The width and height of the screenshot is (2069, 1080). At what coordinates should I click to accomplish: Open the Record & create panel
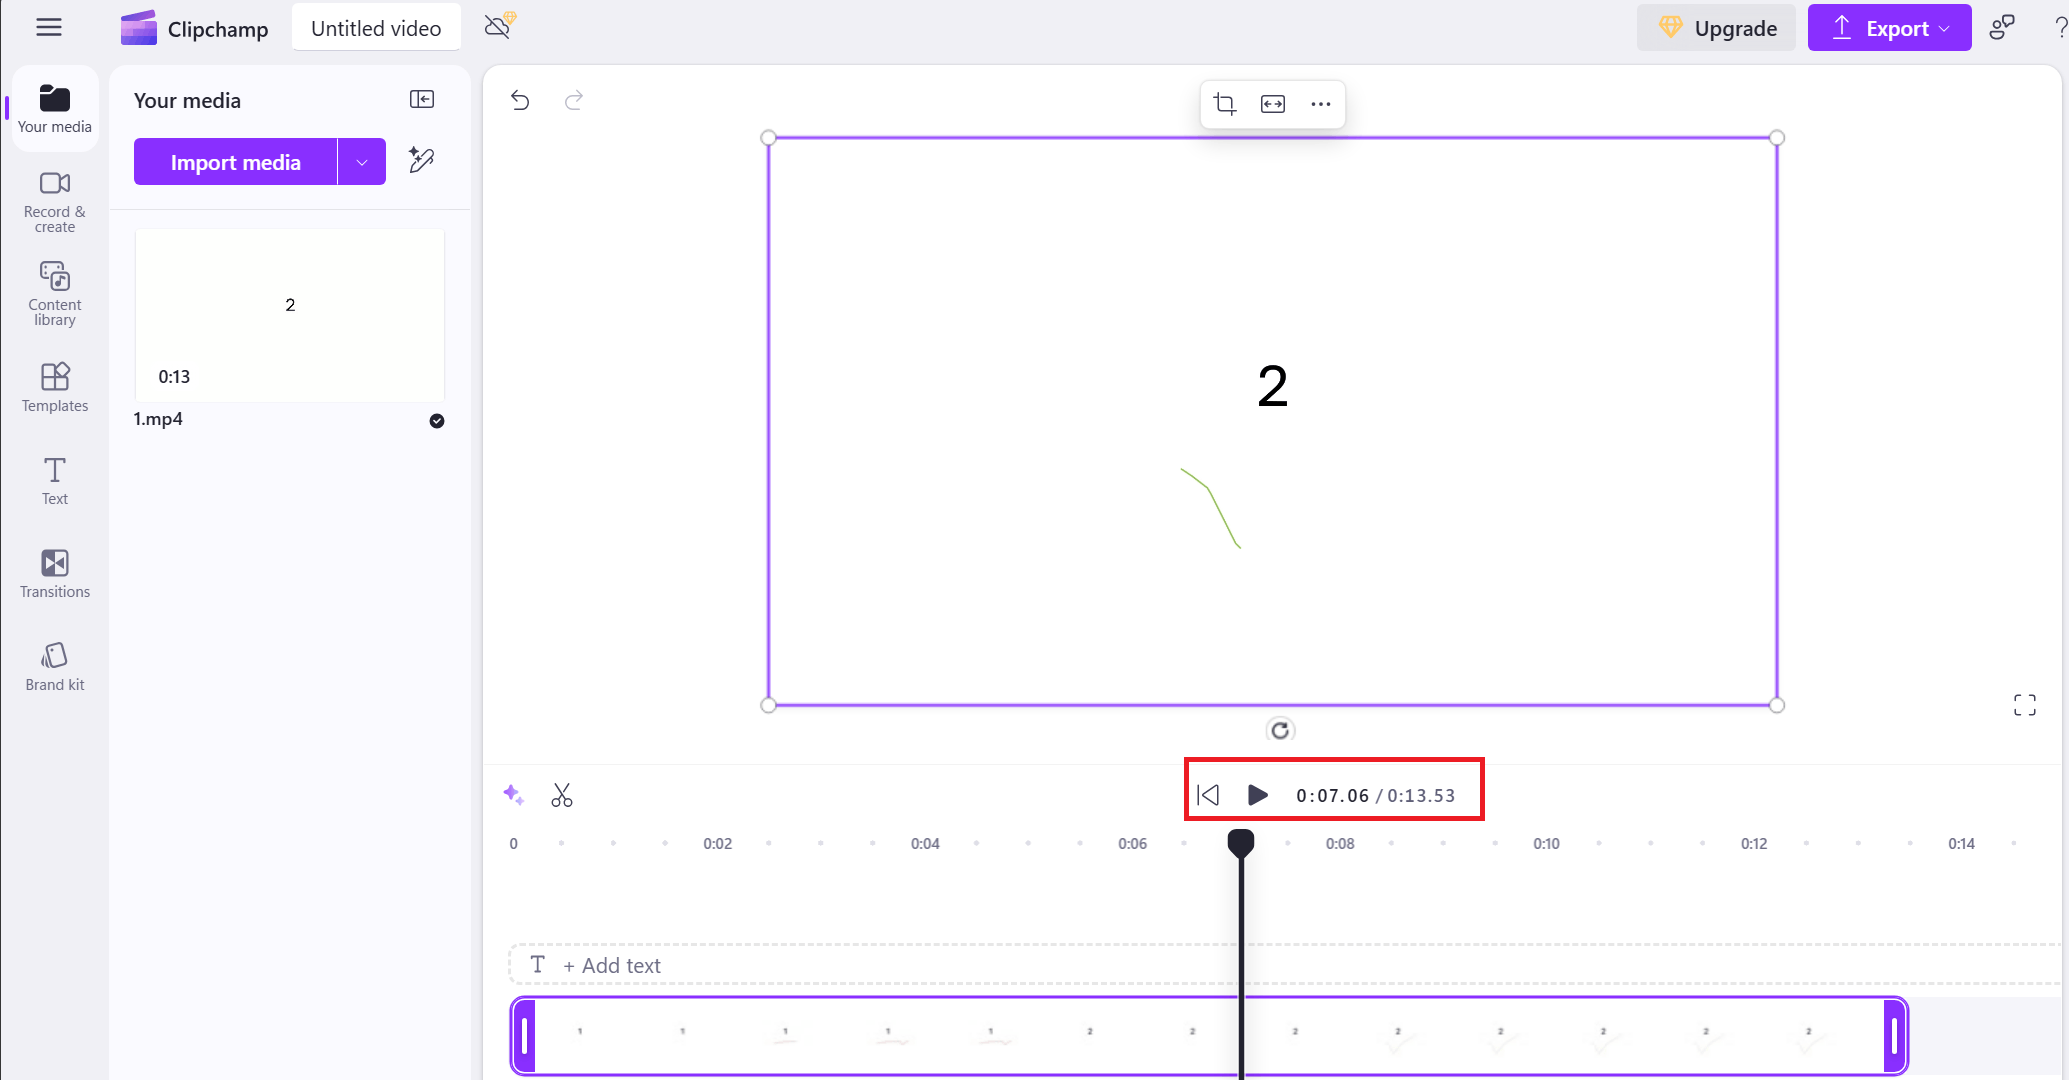pos(54,199)
